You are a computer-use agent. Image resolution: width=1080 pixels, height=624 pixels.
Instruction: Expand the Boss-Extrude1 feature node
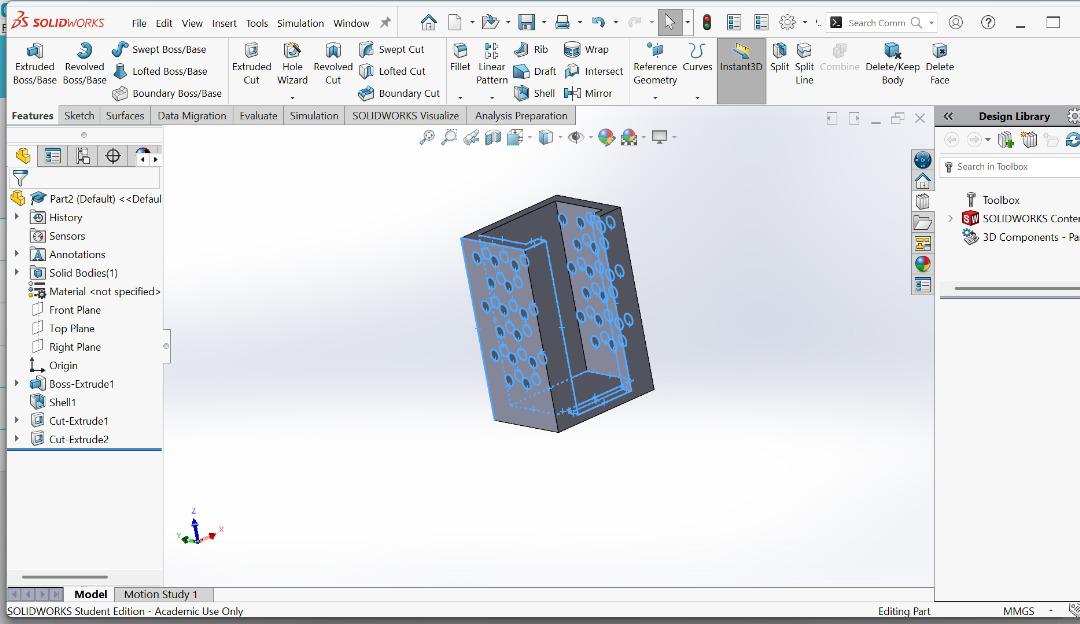pyautogui.click(x=16, y=384)
